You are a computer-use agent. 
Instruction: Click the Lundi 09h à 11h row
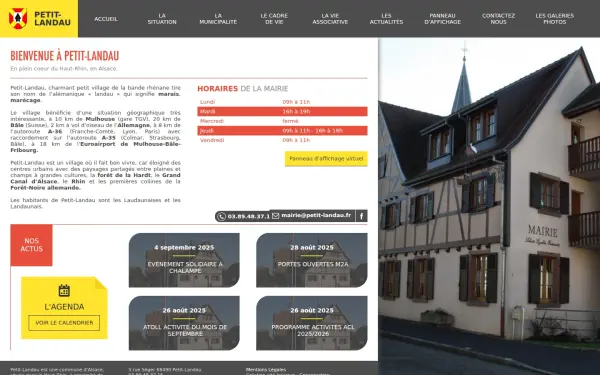tap(282, 102)
